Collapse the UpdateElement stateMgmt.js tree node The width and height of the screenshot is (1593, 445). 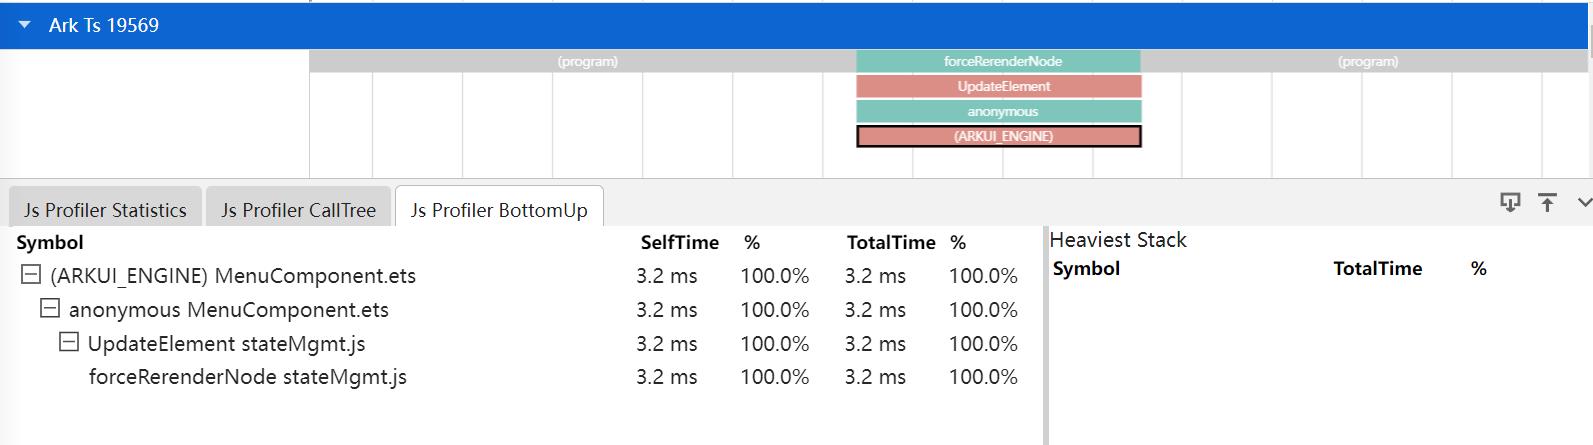click(x=69, y=343)
